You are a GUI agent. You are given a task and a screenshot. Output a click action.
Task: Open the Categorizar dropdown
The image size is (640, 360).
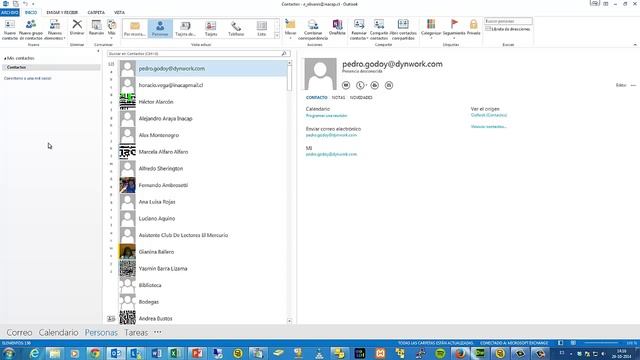click(x=431, y=29)
